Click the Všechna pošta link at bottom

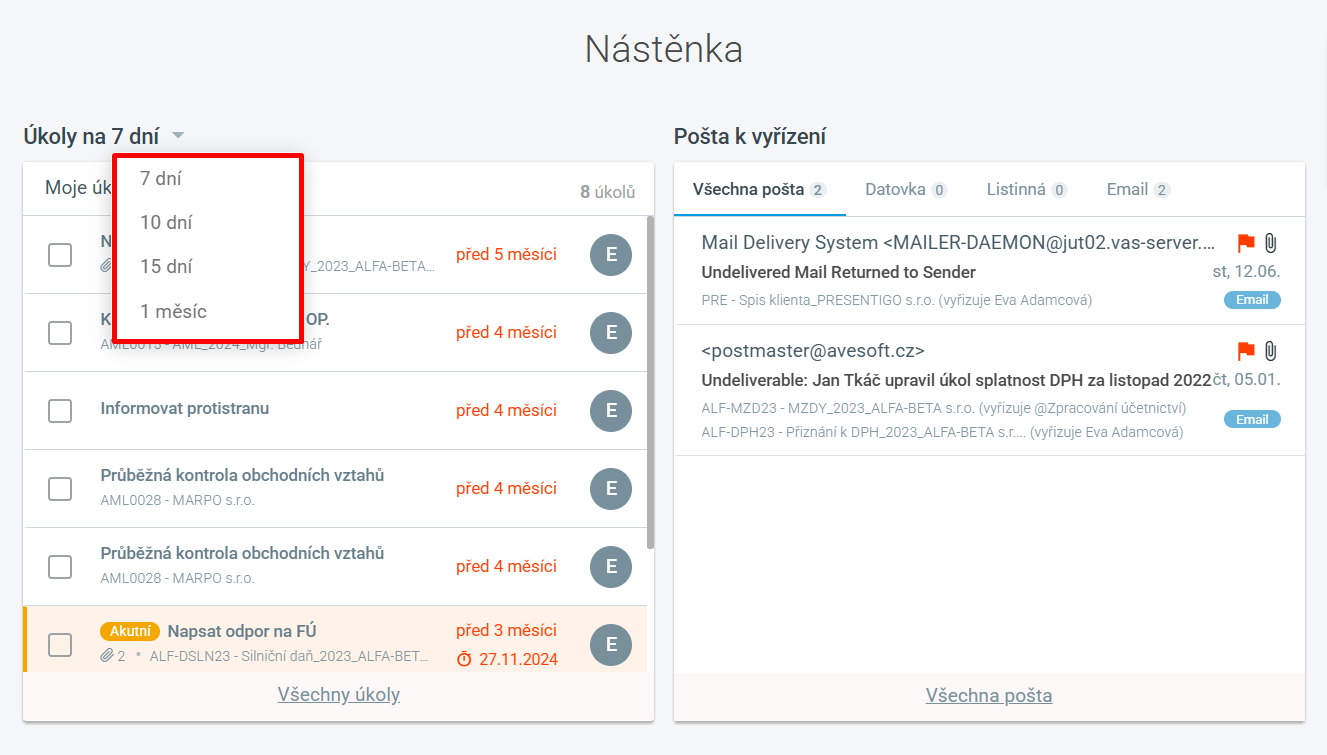pyautogui.click(x=988, y=696)
